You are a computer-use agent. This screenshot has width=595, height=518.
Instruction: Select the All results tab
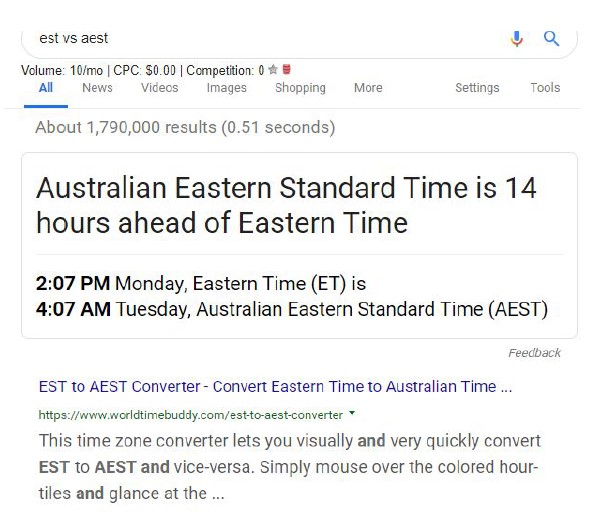coord(46,88)
